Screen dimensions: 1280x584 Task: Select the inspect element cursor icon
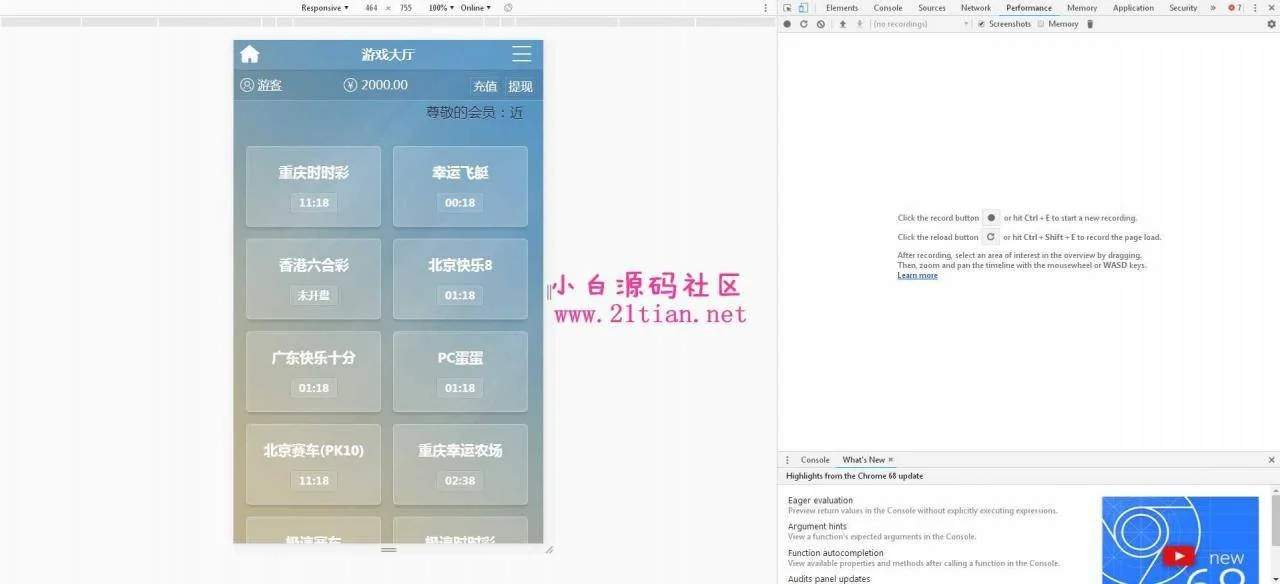click(788, 8)
